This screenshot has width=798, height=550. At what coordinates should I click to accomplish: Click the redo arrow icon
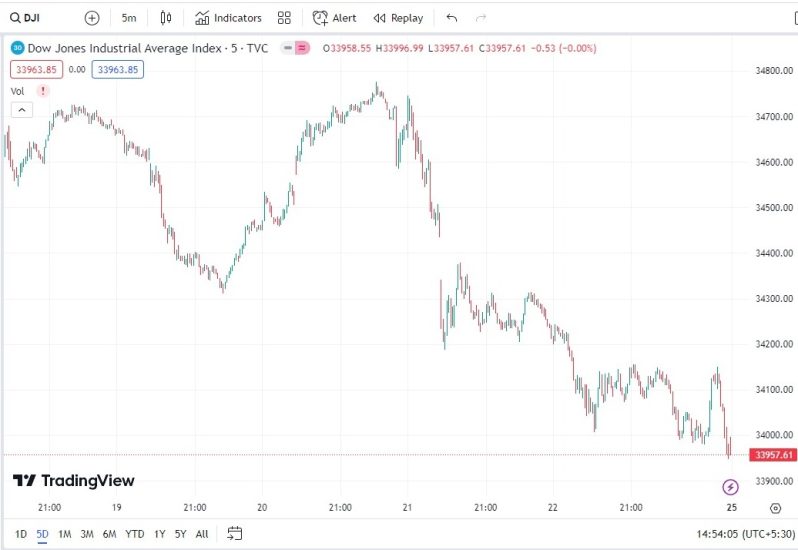[481, 17]
